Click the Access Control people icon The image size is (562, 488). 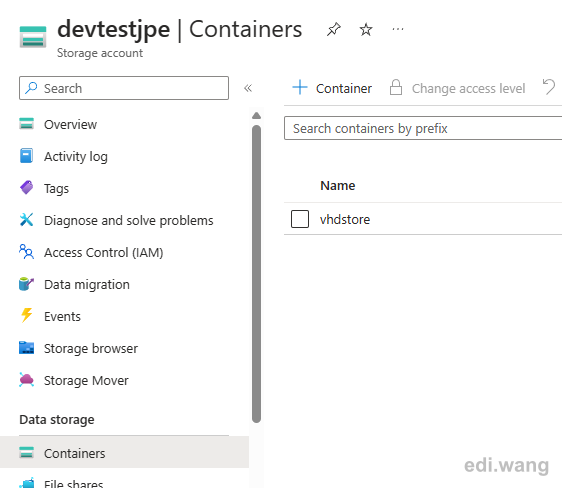(x=27, y=252)
